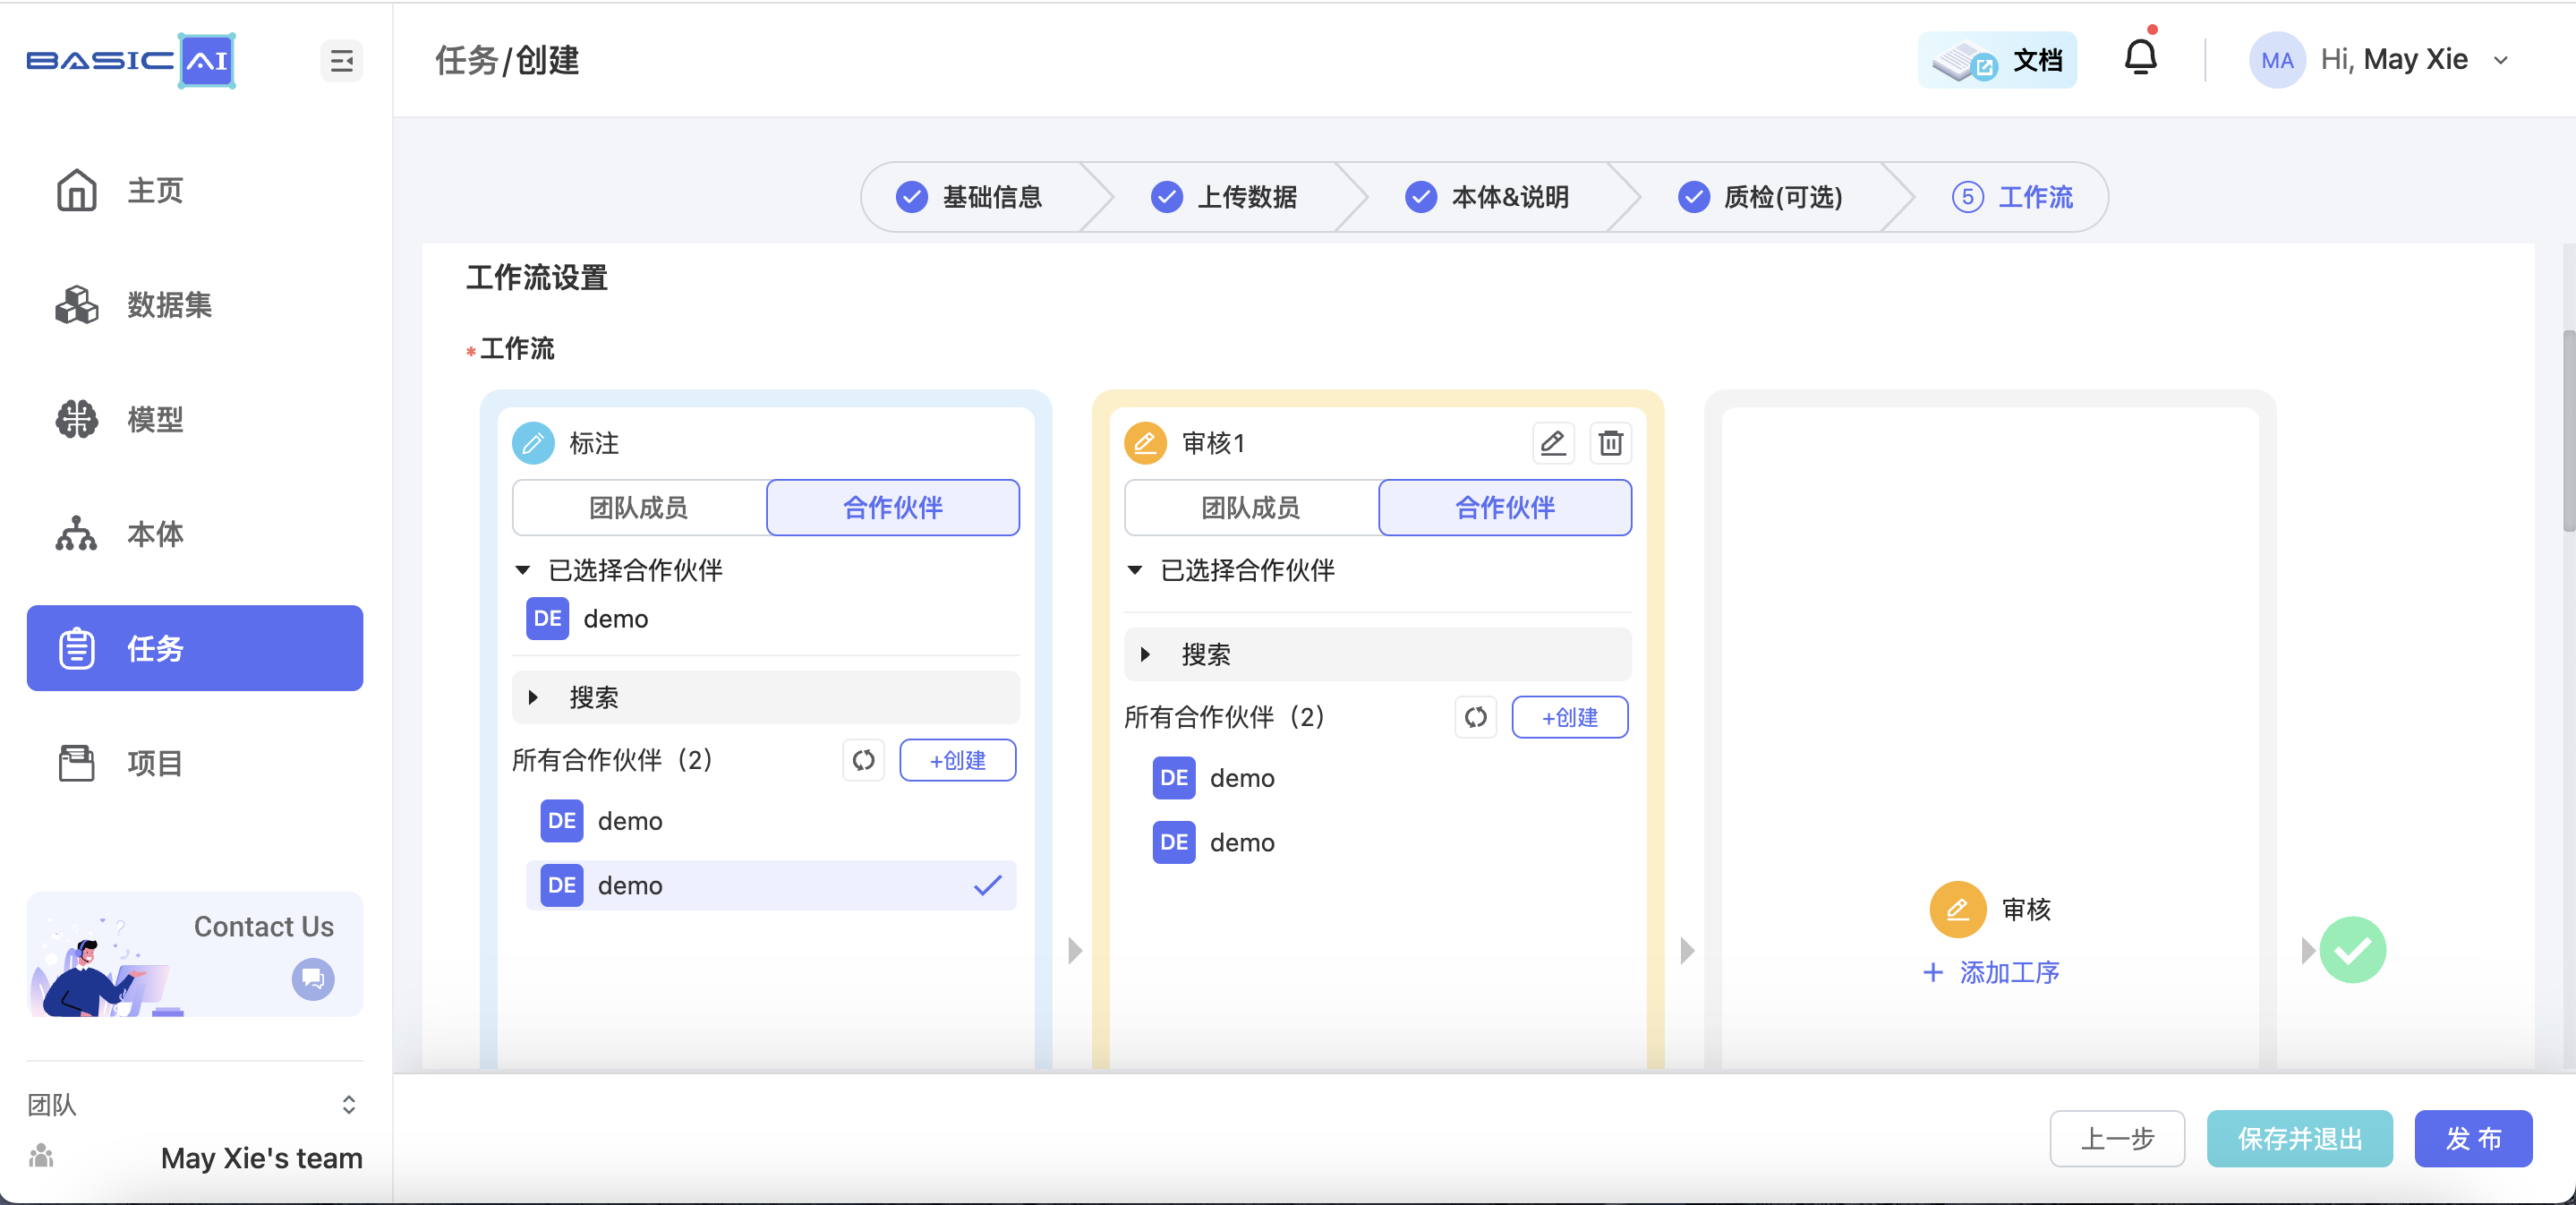
Task: Click the MA user avatar
Action: [x=2277, y=61]
